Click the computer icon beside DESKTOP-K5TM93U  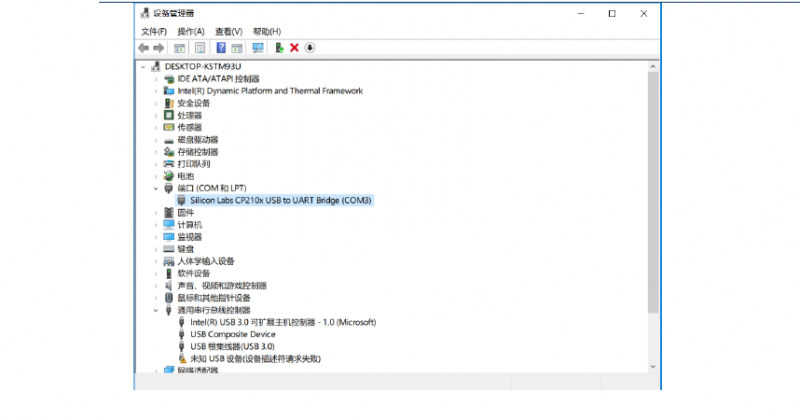(156, 66)
